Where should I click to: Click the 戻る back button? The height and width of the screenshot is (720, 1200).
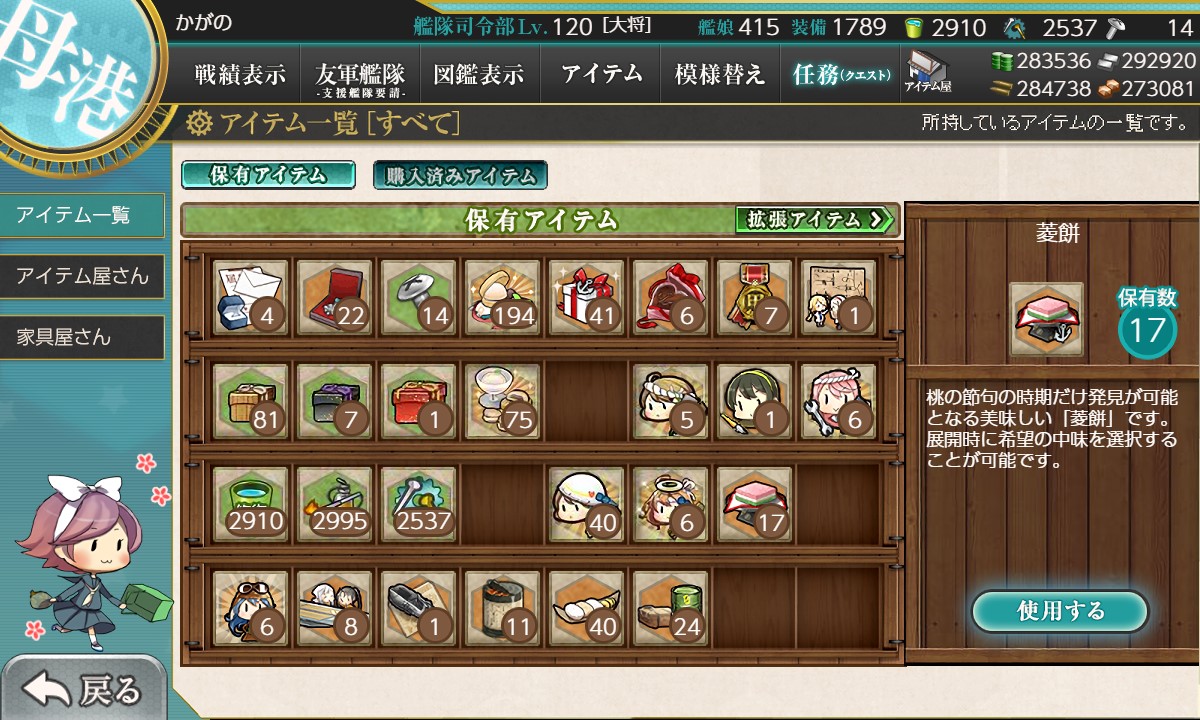pyautogui.click(x=85, y=688)
